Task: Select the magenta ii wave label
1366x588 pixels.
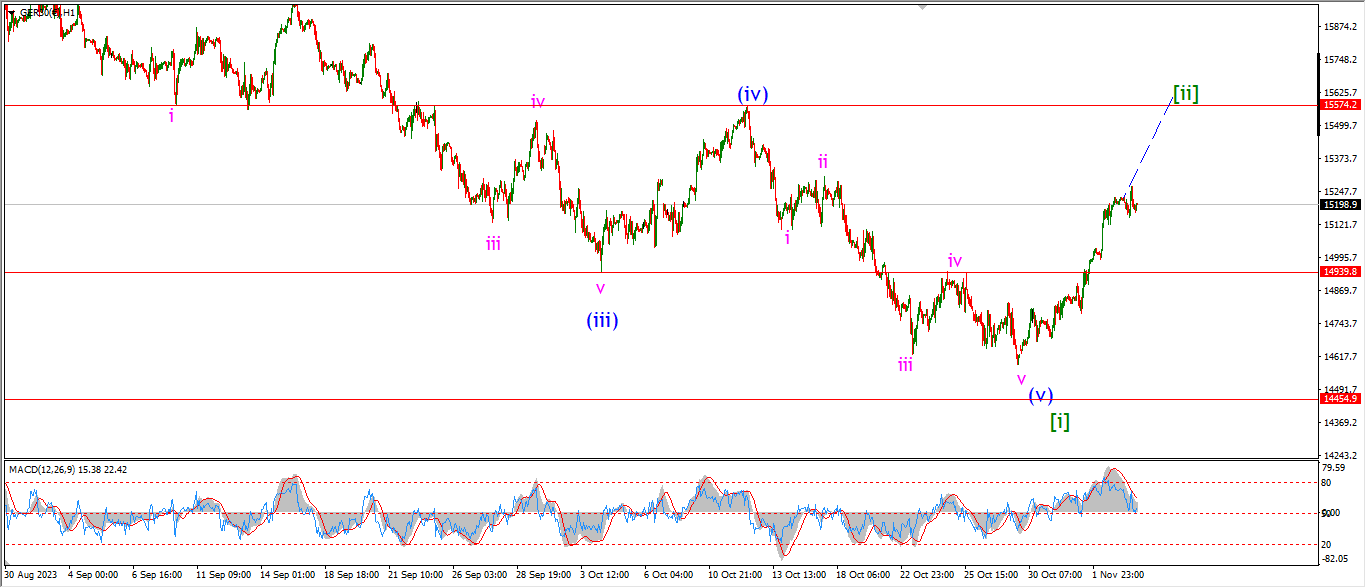Action: click(822, 161)
